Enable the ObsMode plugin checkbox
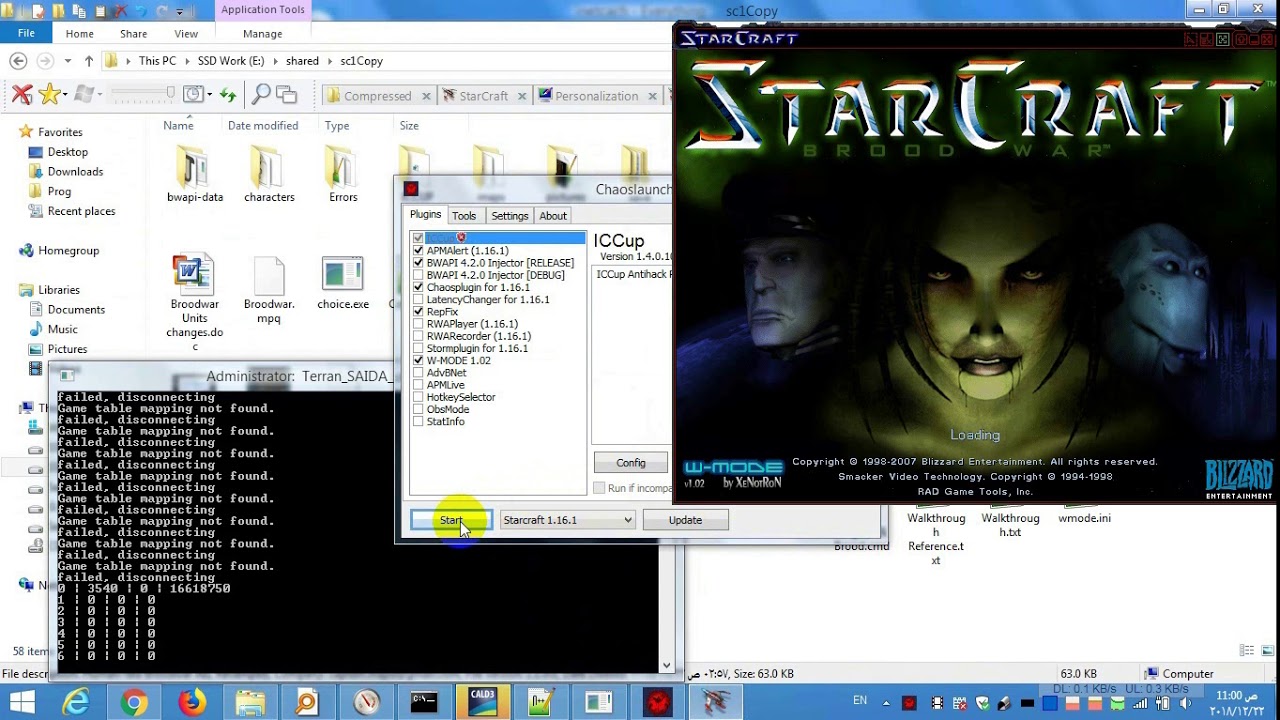1280x720 pixels. pyautogui.click(x=418, y=409)
